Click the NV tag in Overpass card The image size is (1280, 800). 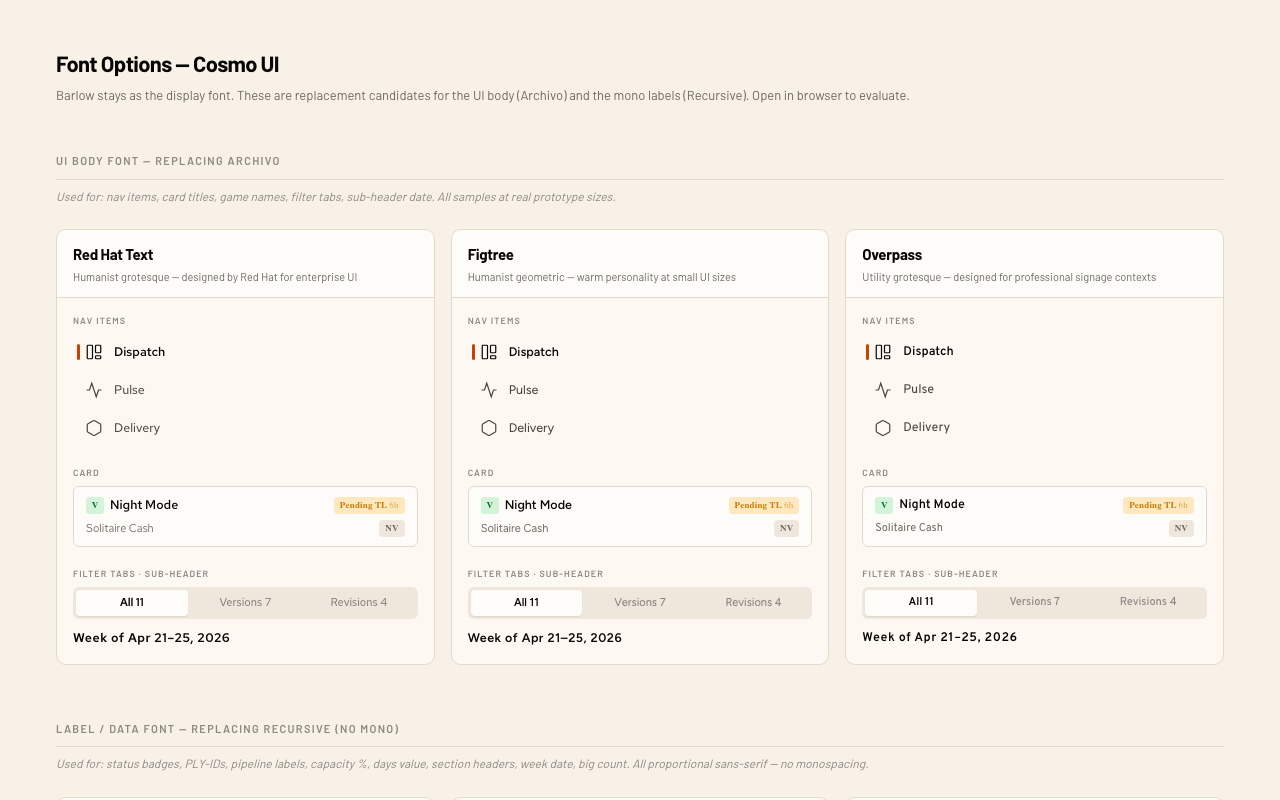[x=1181, y=528]
